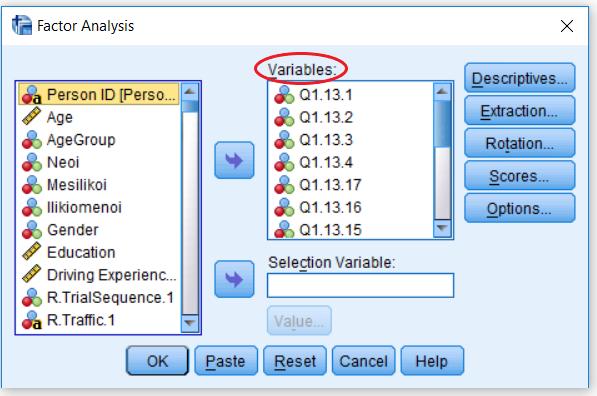Open the Descriptives dialog

click(520, 78)
